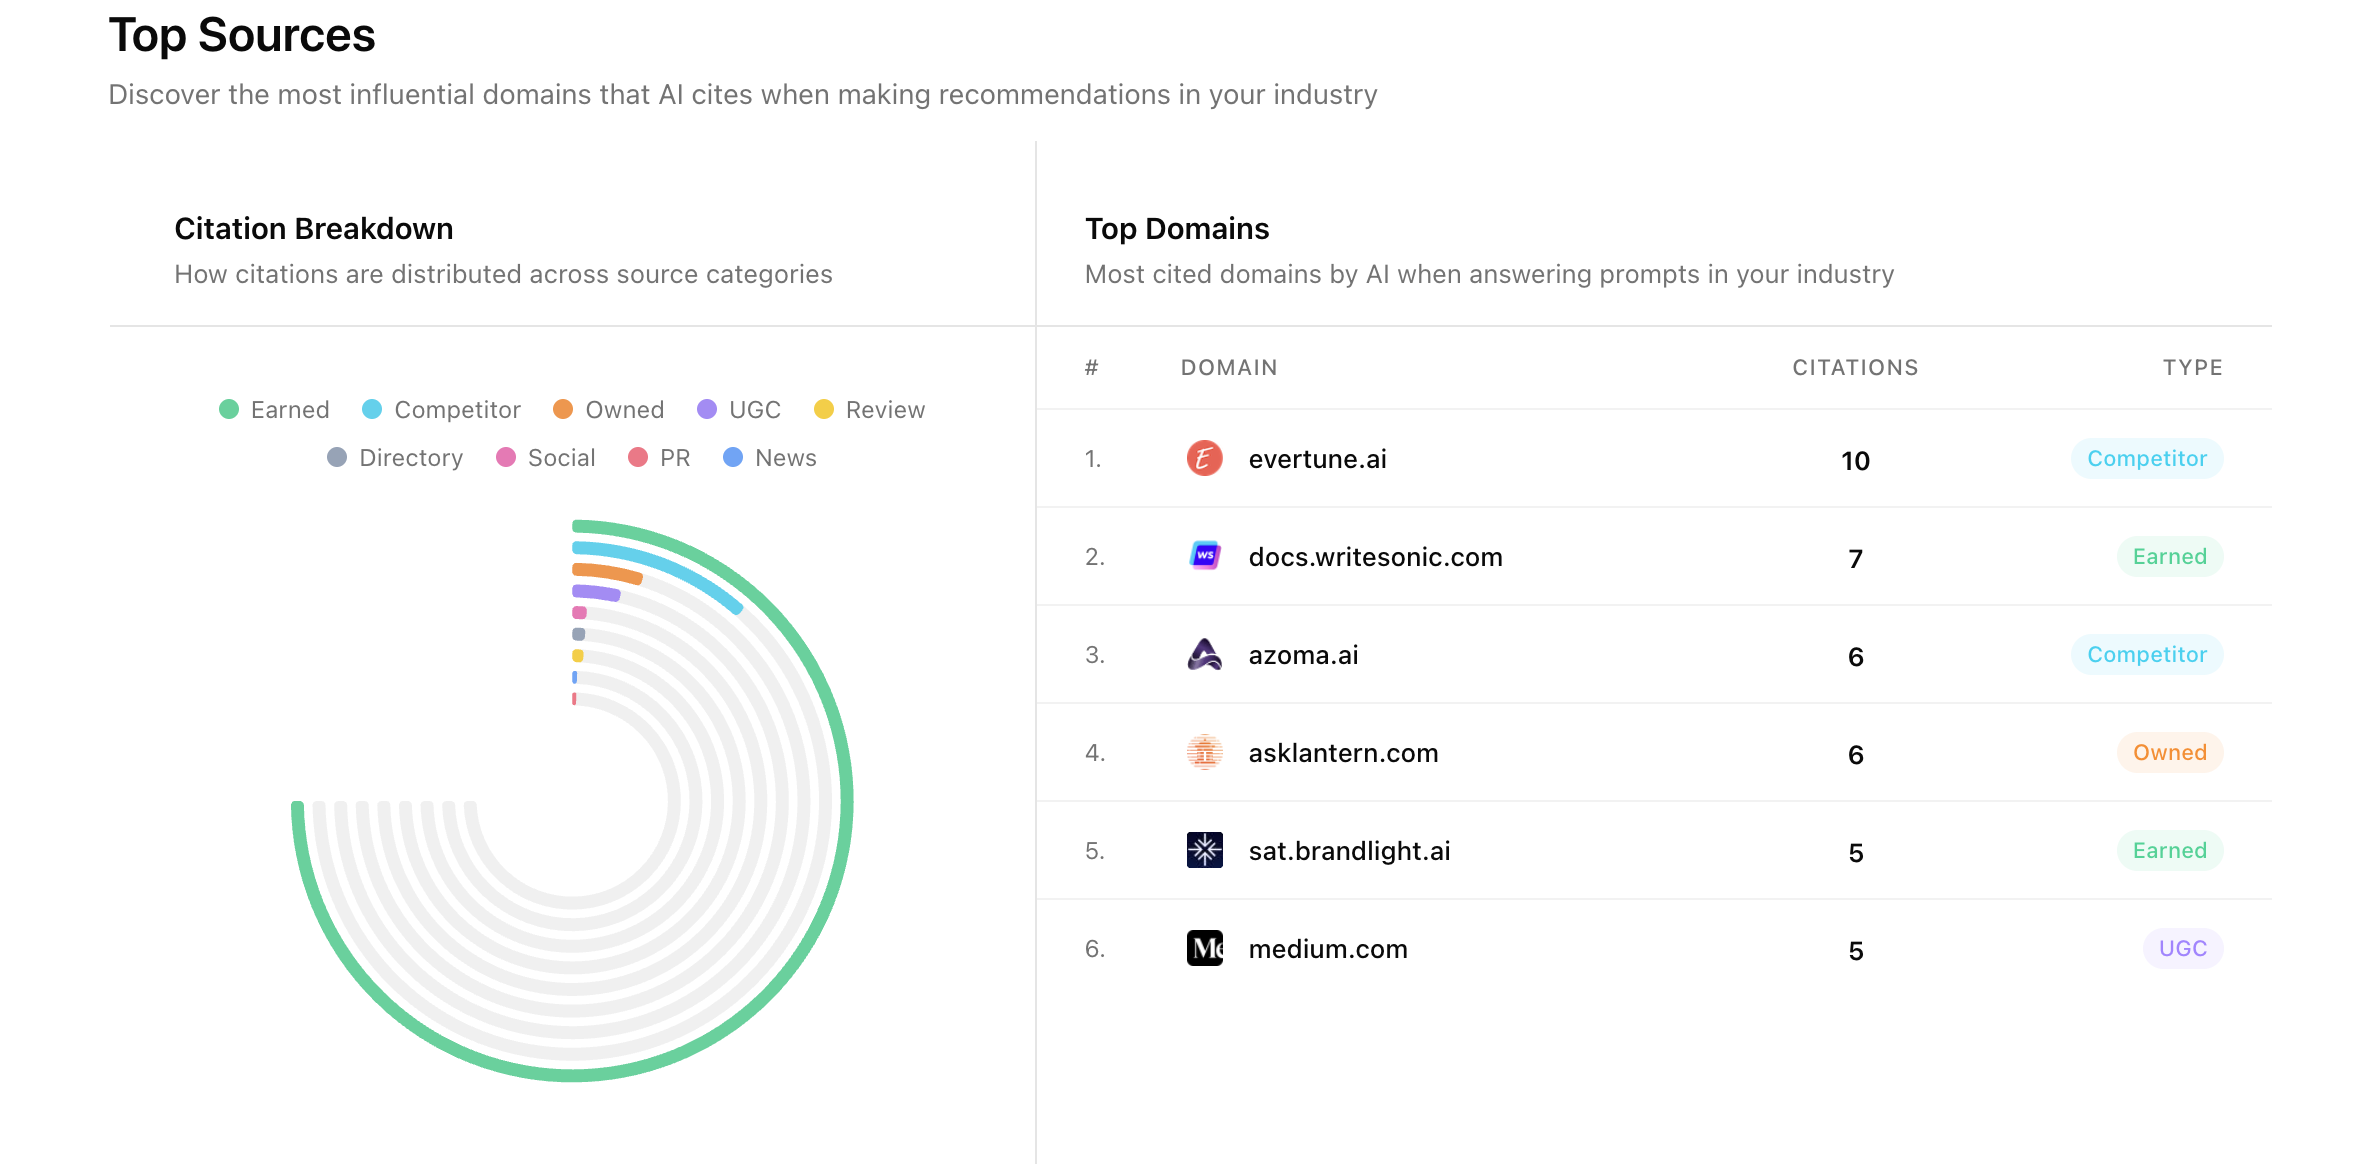Click the pink Social legend color dot
Screen dimensions: 2374x1164
coord(508,457)
